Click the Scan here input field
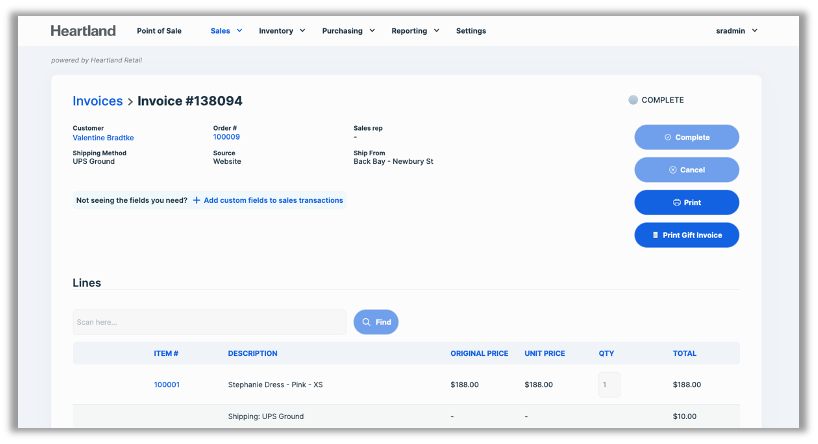The width and height of the screenshot is (818, 444). pyautogui.click(x=209, y=322)
